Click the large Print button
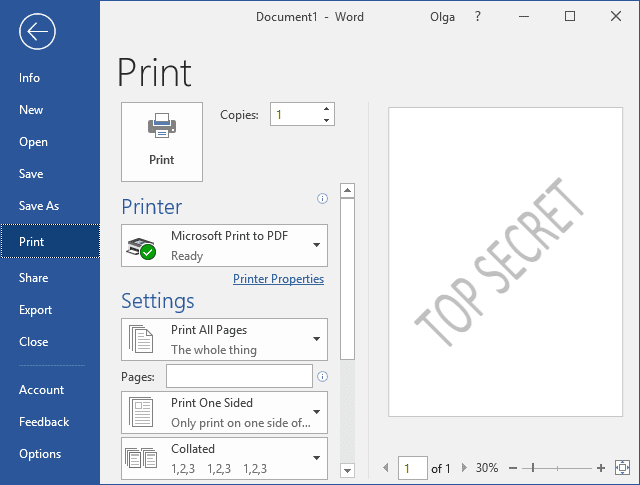The height and width of the screenshot is (485, 640). coord(162,142)
